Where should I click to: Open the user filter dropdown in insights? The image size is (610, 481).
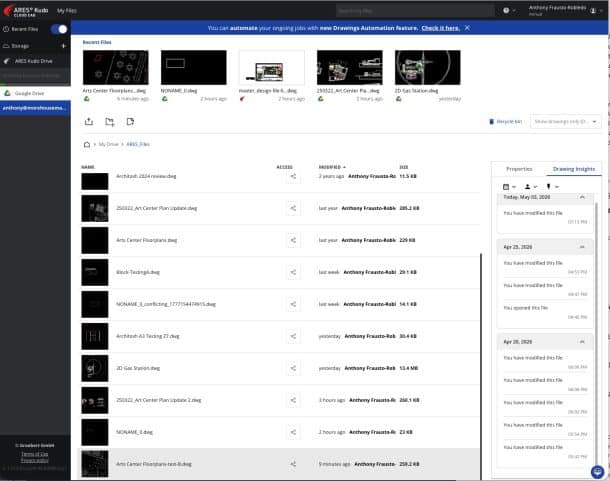click(531, 187)
